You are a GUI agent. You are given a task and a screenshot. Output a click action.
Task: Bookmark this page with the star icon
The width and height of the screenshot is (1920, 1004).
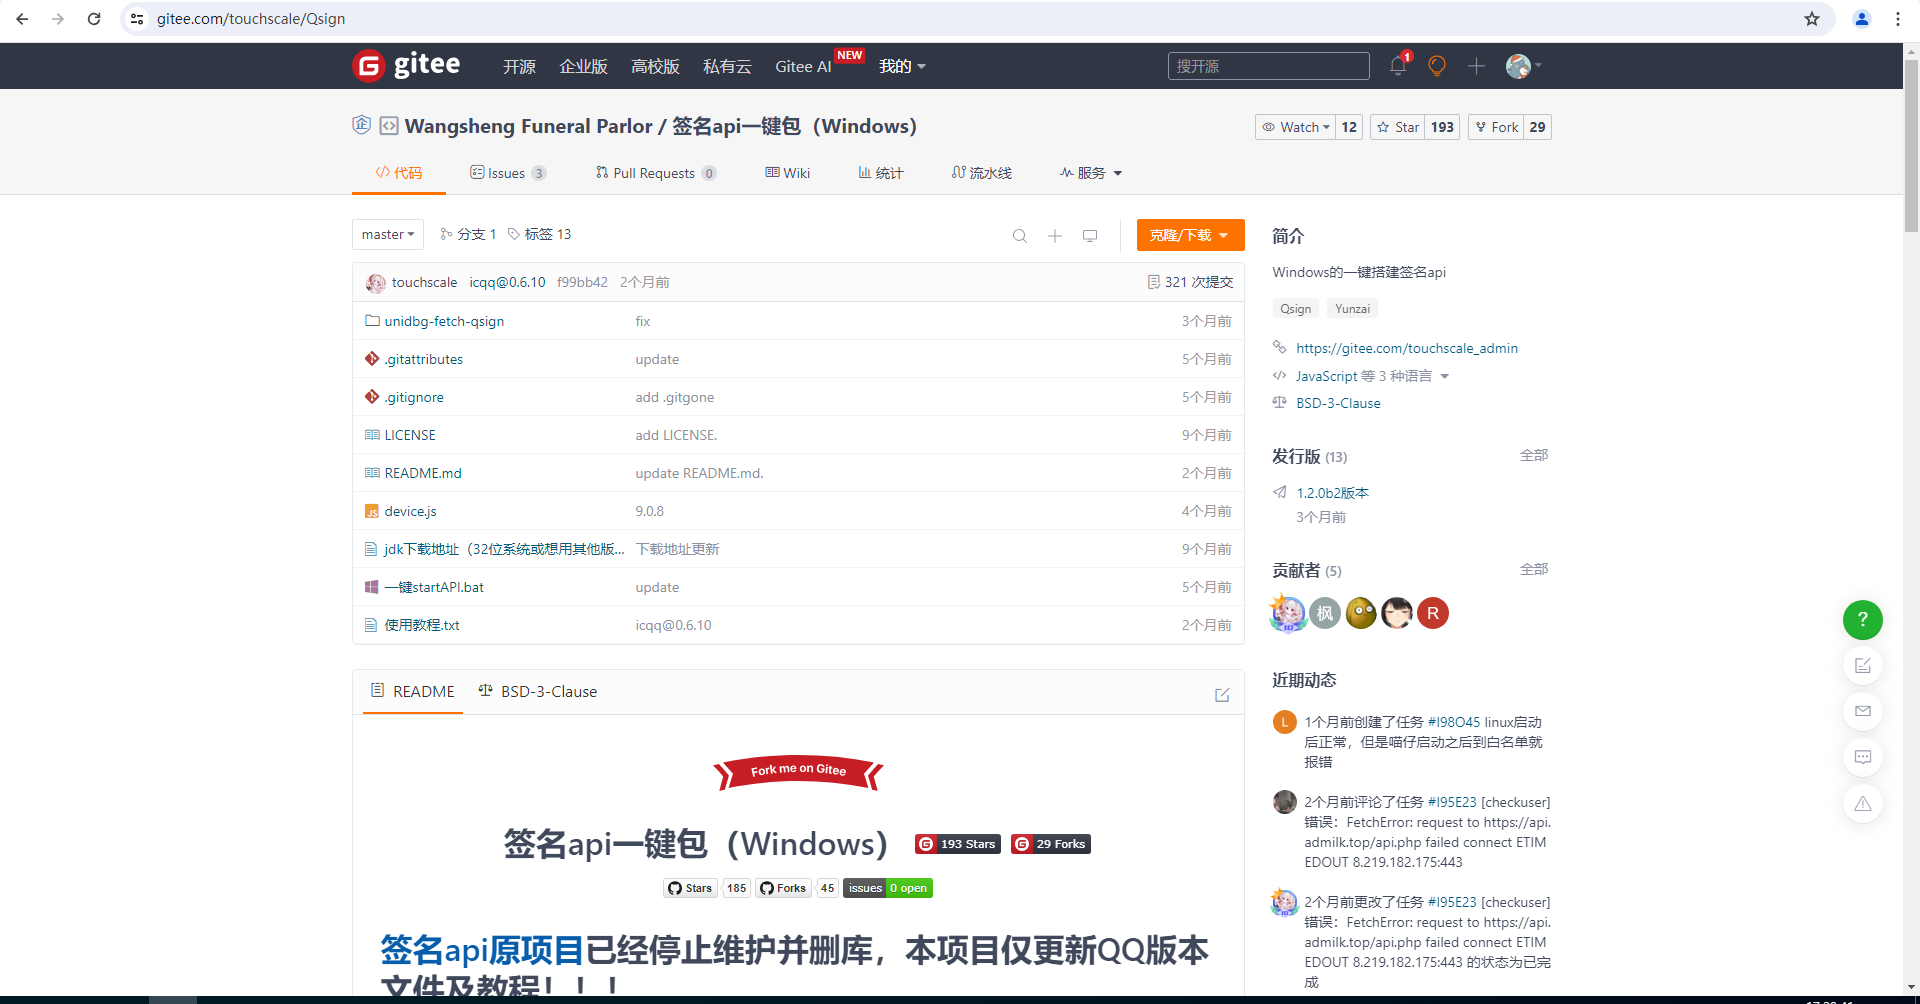(x=1812, y=19)
